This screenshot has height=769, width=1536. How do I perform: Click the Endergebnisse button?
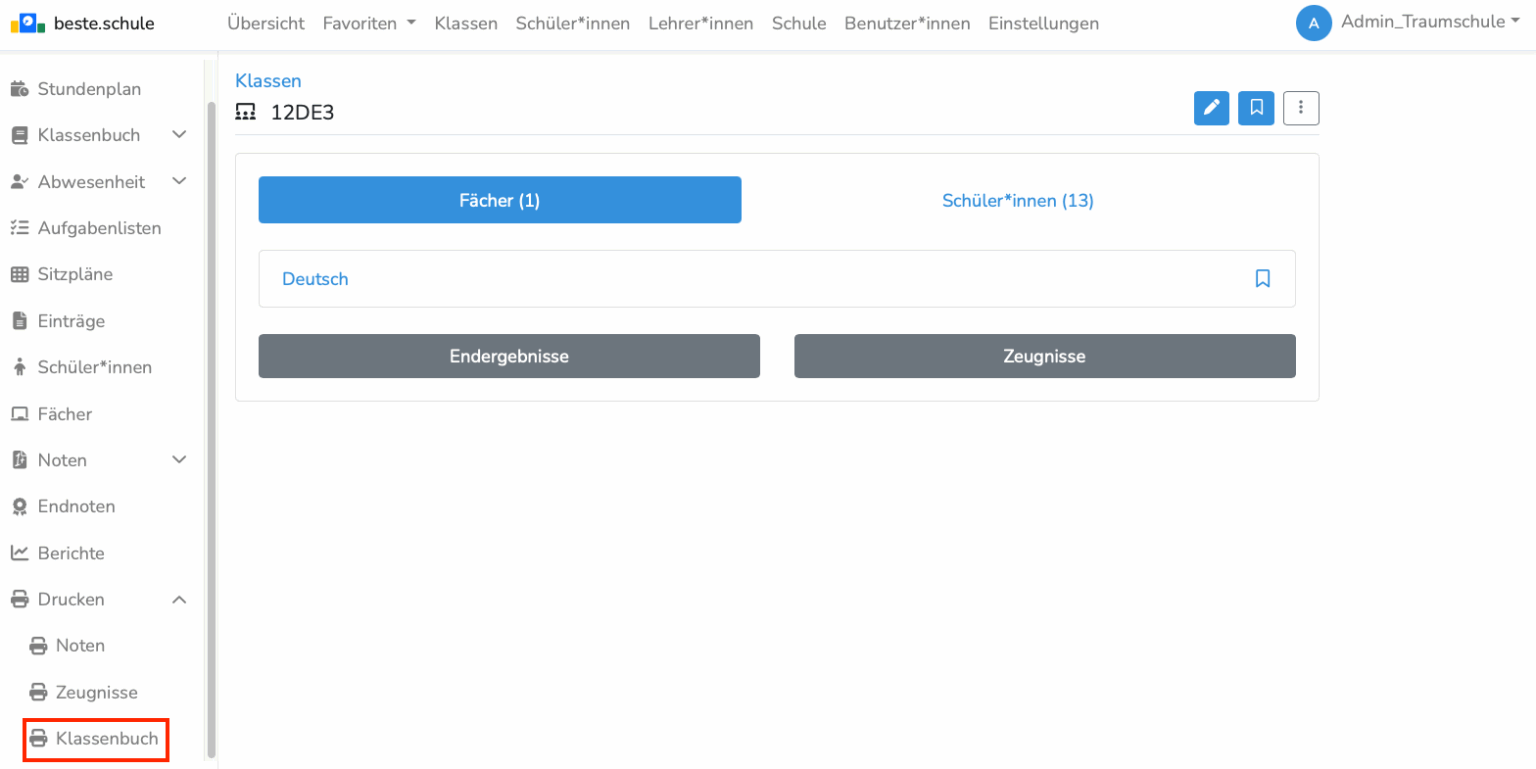[509, 356]
